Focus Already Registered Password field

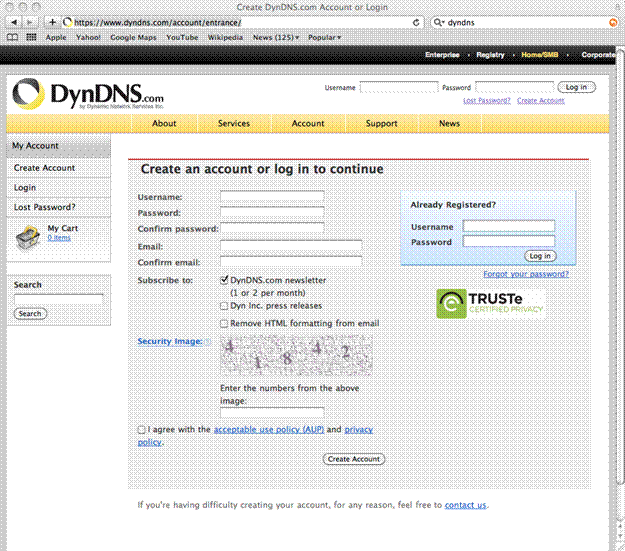coord(509,241)
